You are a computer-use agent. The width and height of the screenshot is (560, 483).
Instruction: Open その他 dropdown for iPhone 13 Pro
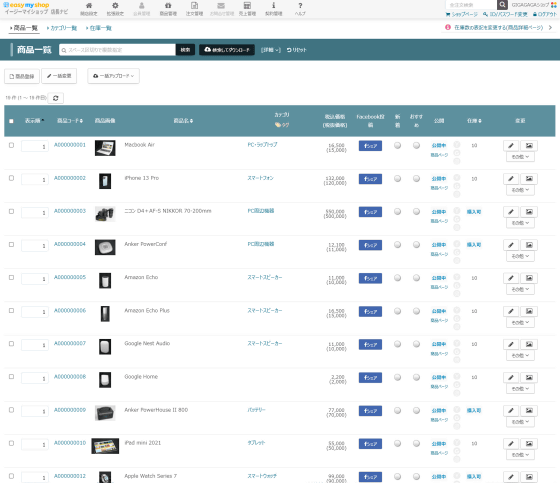pyautogui.click(x=520, y=190)
